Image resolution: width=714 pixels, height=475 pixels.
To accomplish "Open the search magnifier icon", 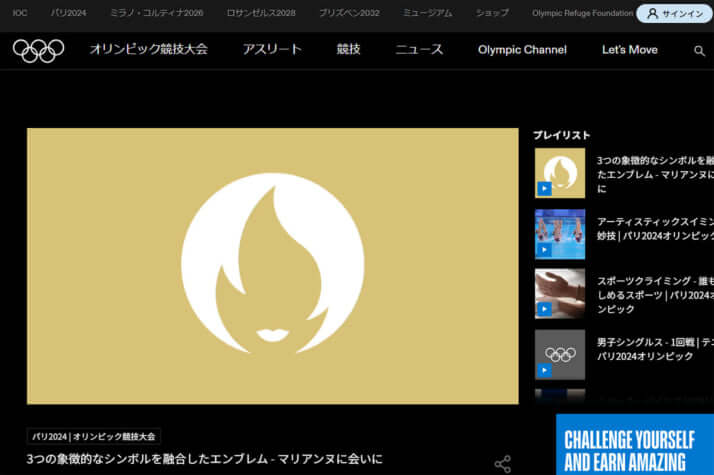I will pyautogui.click(x=699, y=51).
